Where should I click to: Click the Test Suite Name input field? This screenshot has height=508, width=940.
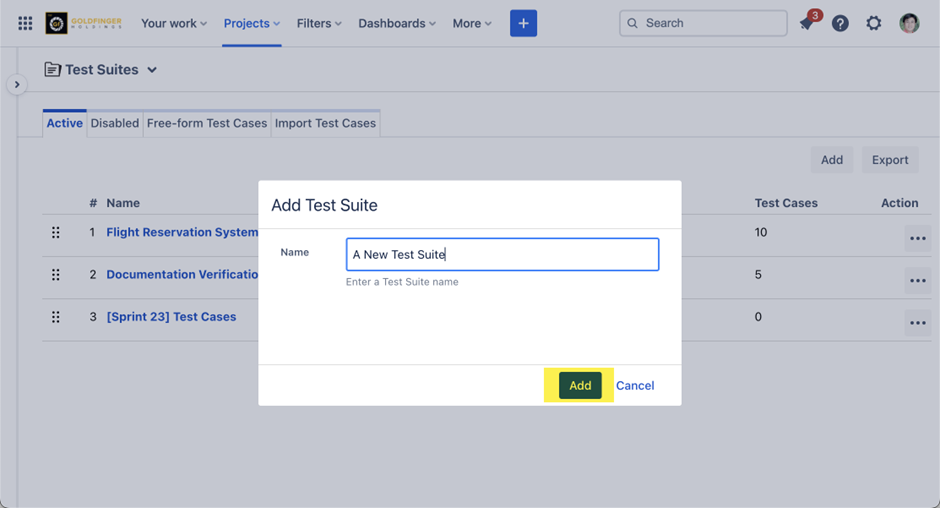(x=502, y=254)
